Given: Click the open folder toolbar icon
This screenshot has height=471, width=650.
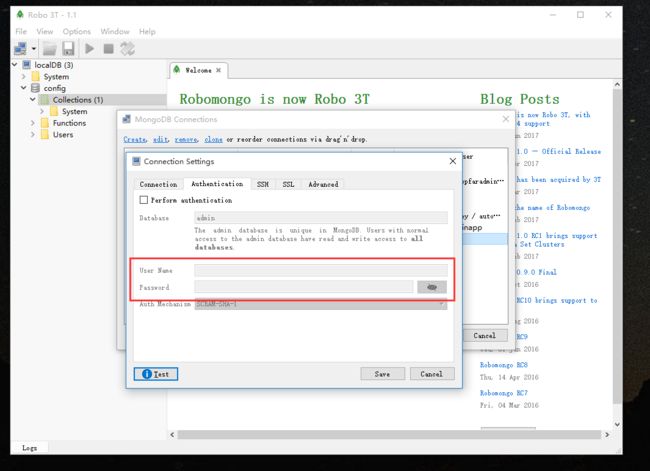Looking at the screenshot, I should coord(50,49).
